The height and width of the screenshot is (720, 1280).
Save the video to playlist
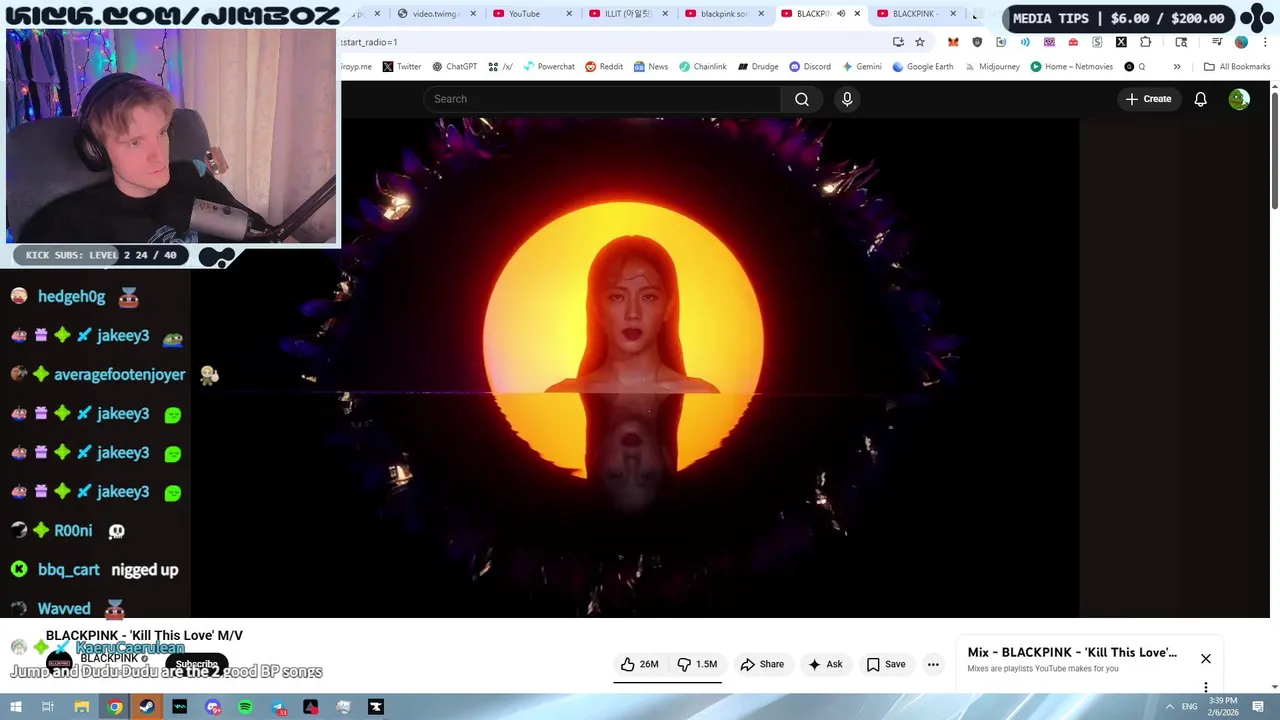886,664
